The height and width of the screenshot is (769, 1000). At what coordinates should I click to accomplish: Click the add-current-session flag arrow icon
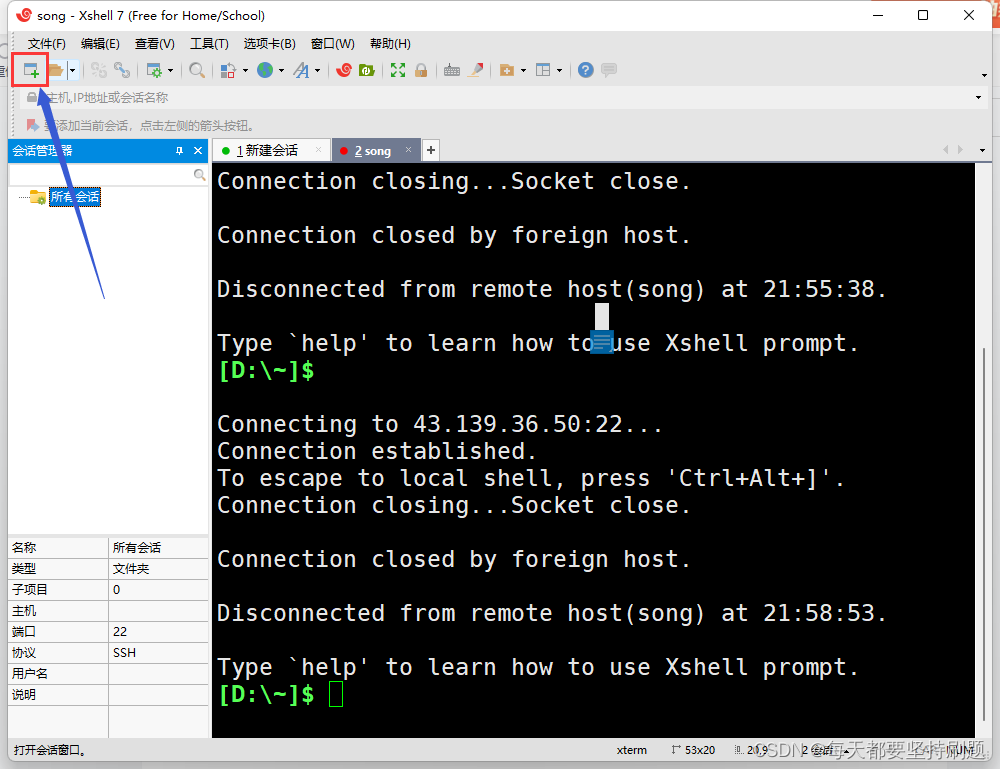(x=32, y=125)
